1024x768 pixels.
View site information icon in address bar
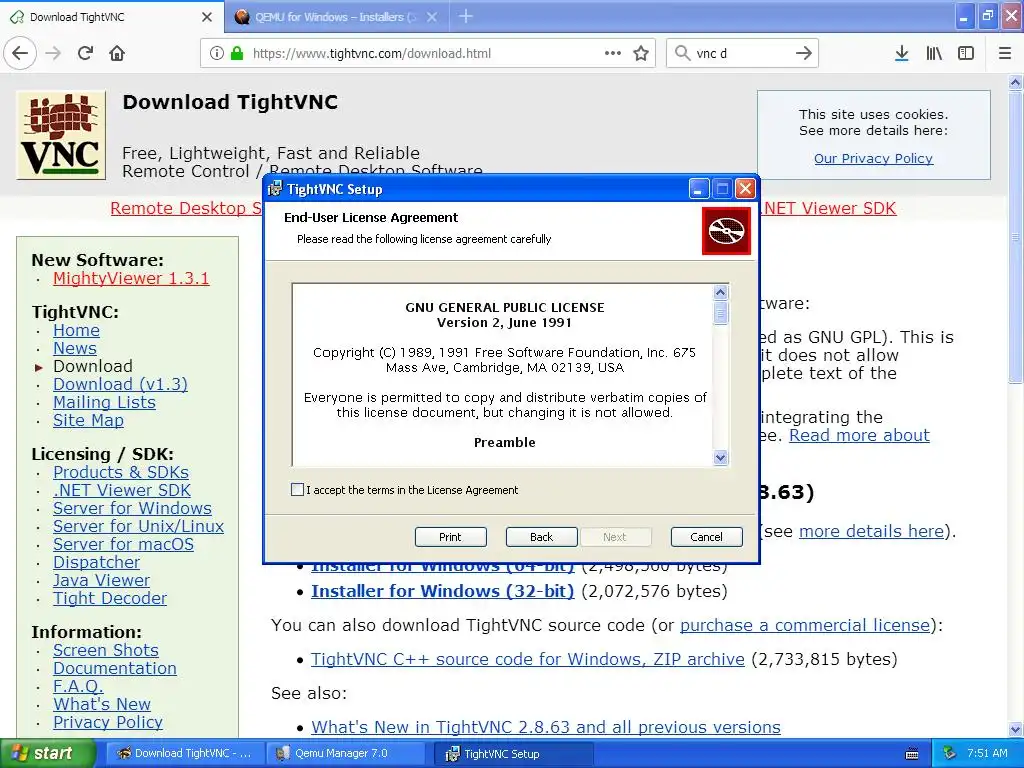coord(217,54)
